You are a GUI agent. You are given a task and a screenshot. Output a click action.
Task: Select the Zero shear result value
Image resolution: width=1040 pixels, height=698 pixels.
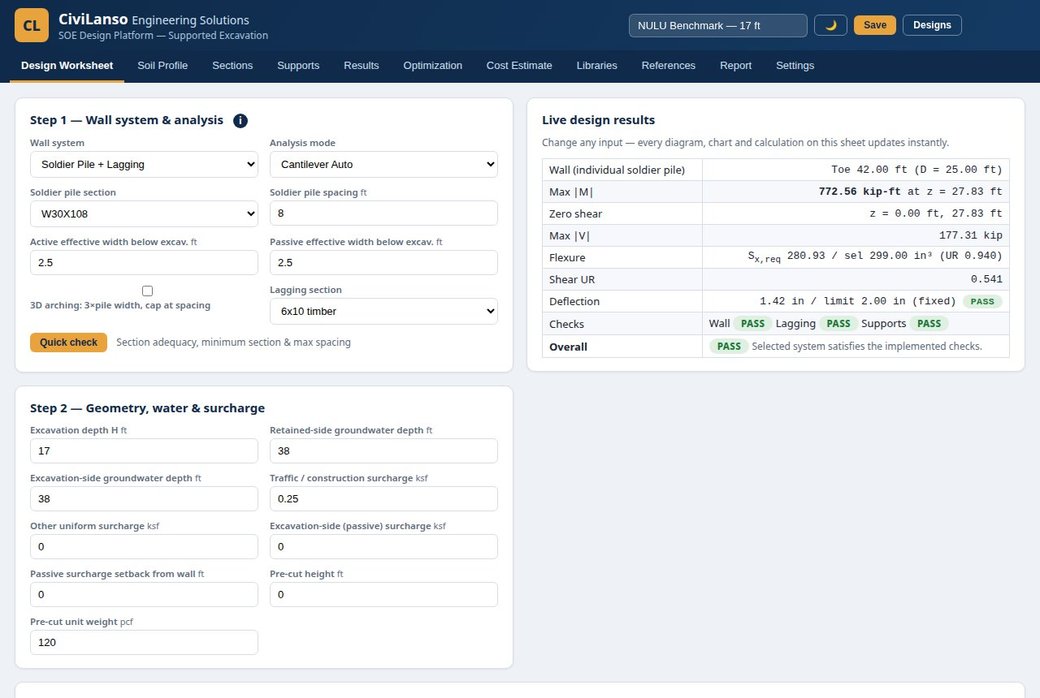coord(936,214)
